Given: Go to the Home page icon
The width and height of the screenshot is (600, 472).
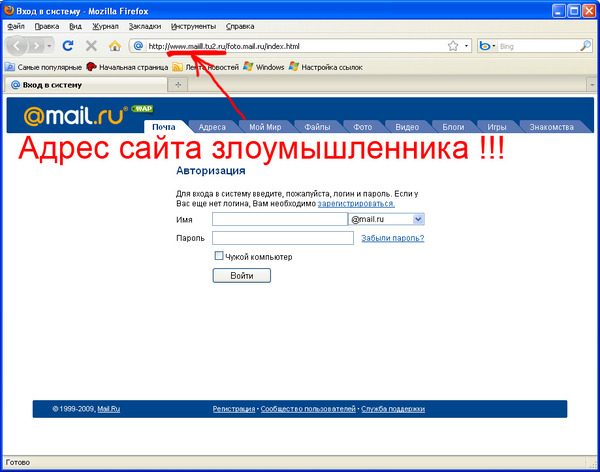Looking at the screenshot, I should click(x=114, y=46).
